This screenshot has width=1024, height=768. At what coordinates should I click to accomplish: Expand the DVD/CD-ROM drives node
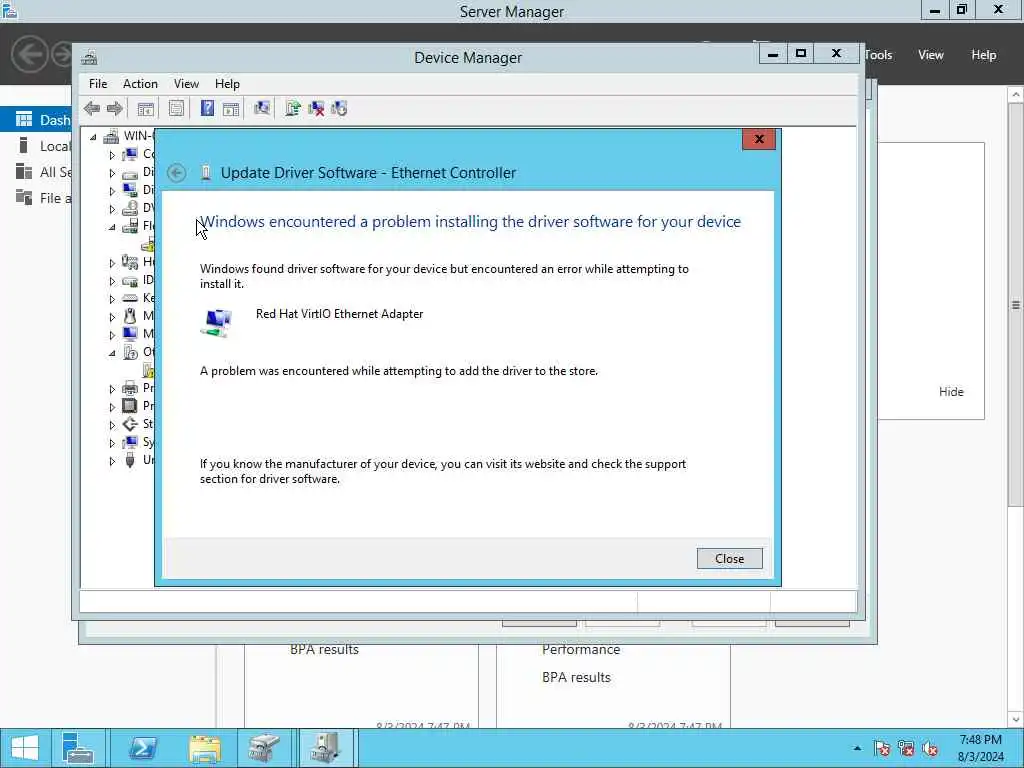(112, 209)
